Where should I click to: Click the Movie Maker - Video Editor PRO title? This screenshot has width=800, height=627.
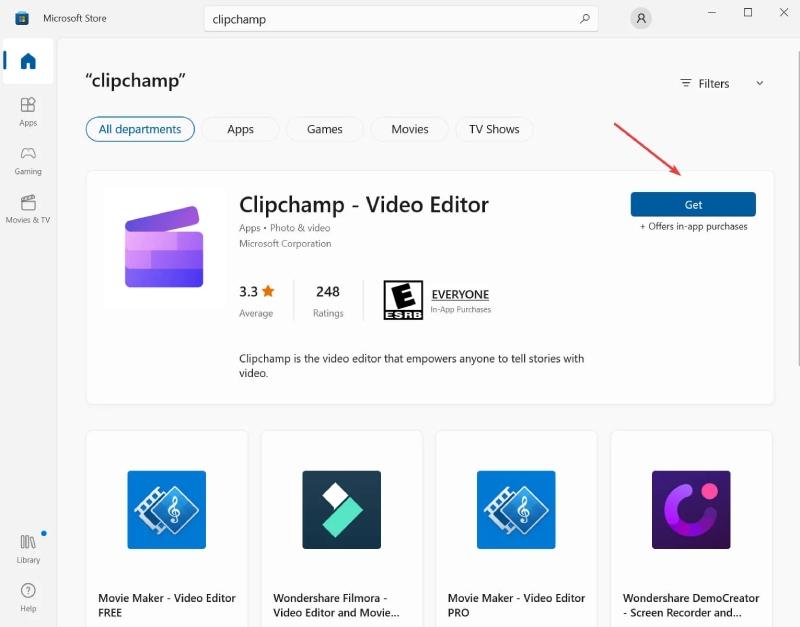tap(516, 605)
